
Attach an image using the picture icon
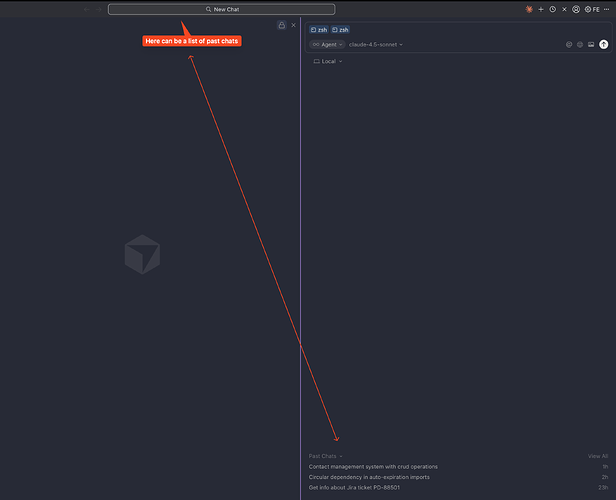[591, 45]
